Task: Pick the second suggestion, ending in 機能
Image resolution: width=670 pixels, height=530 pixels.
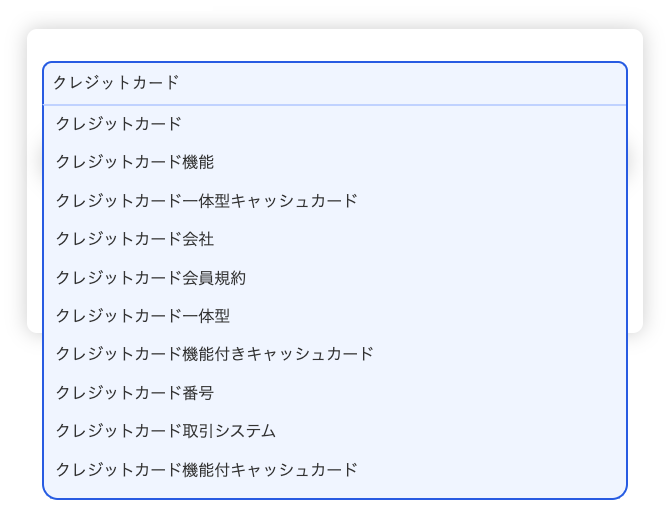Action: pyautogui.click(x=136, y=162)
